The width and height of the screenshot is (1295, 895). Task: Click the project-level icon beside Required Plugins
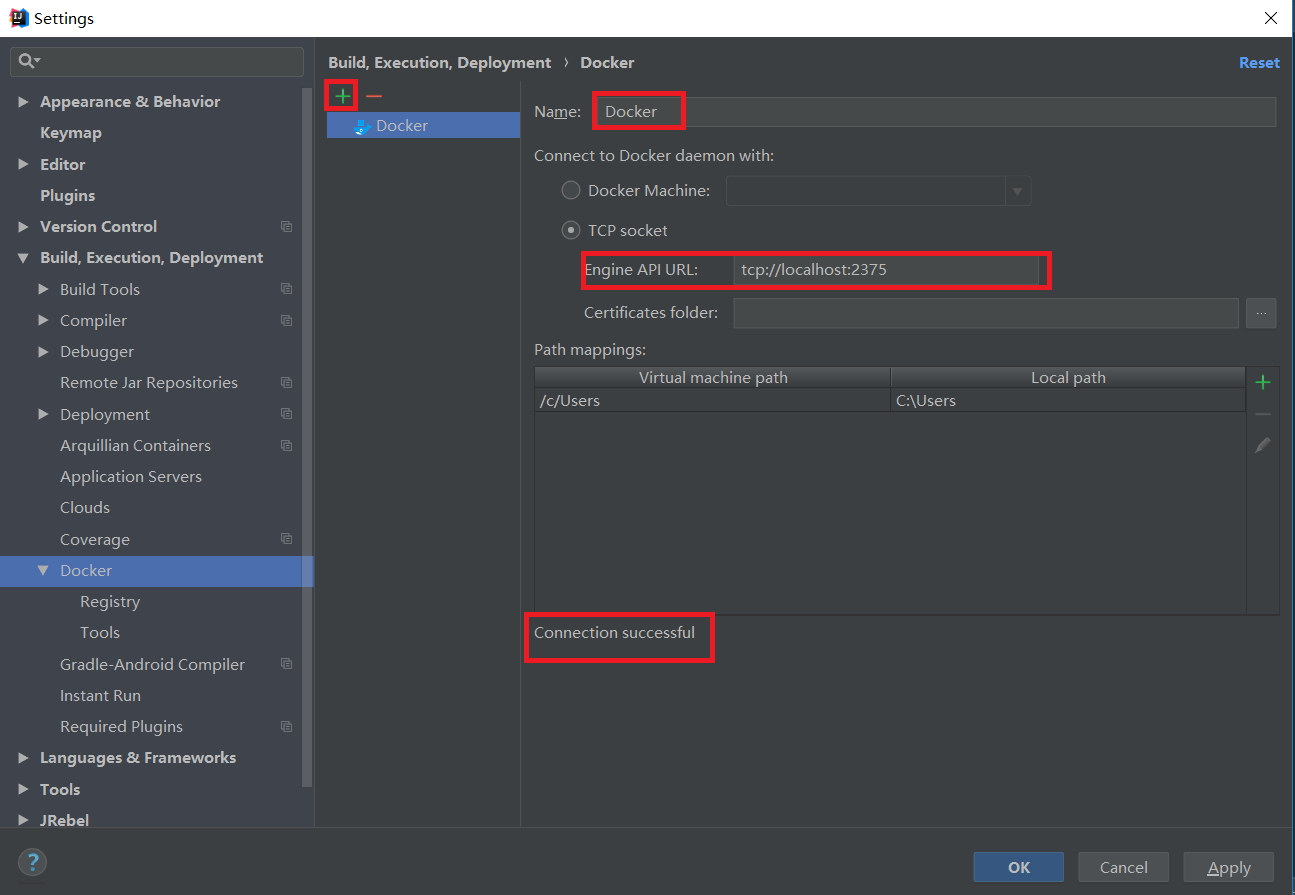(287, 727)
